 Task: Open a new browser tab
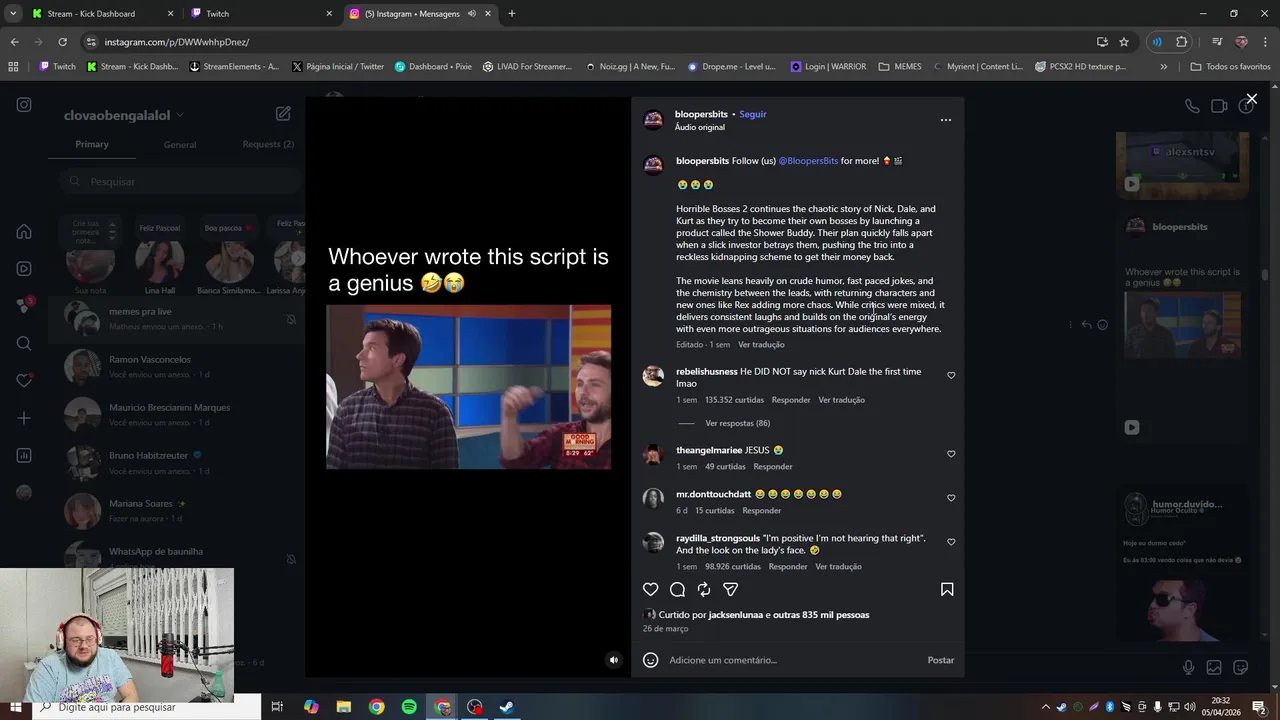point(512,14)
